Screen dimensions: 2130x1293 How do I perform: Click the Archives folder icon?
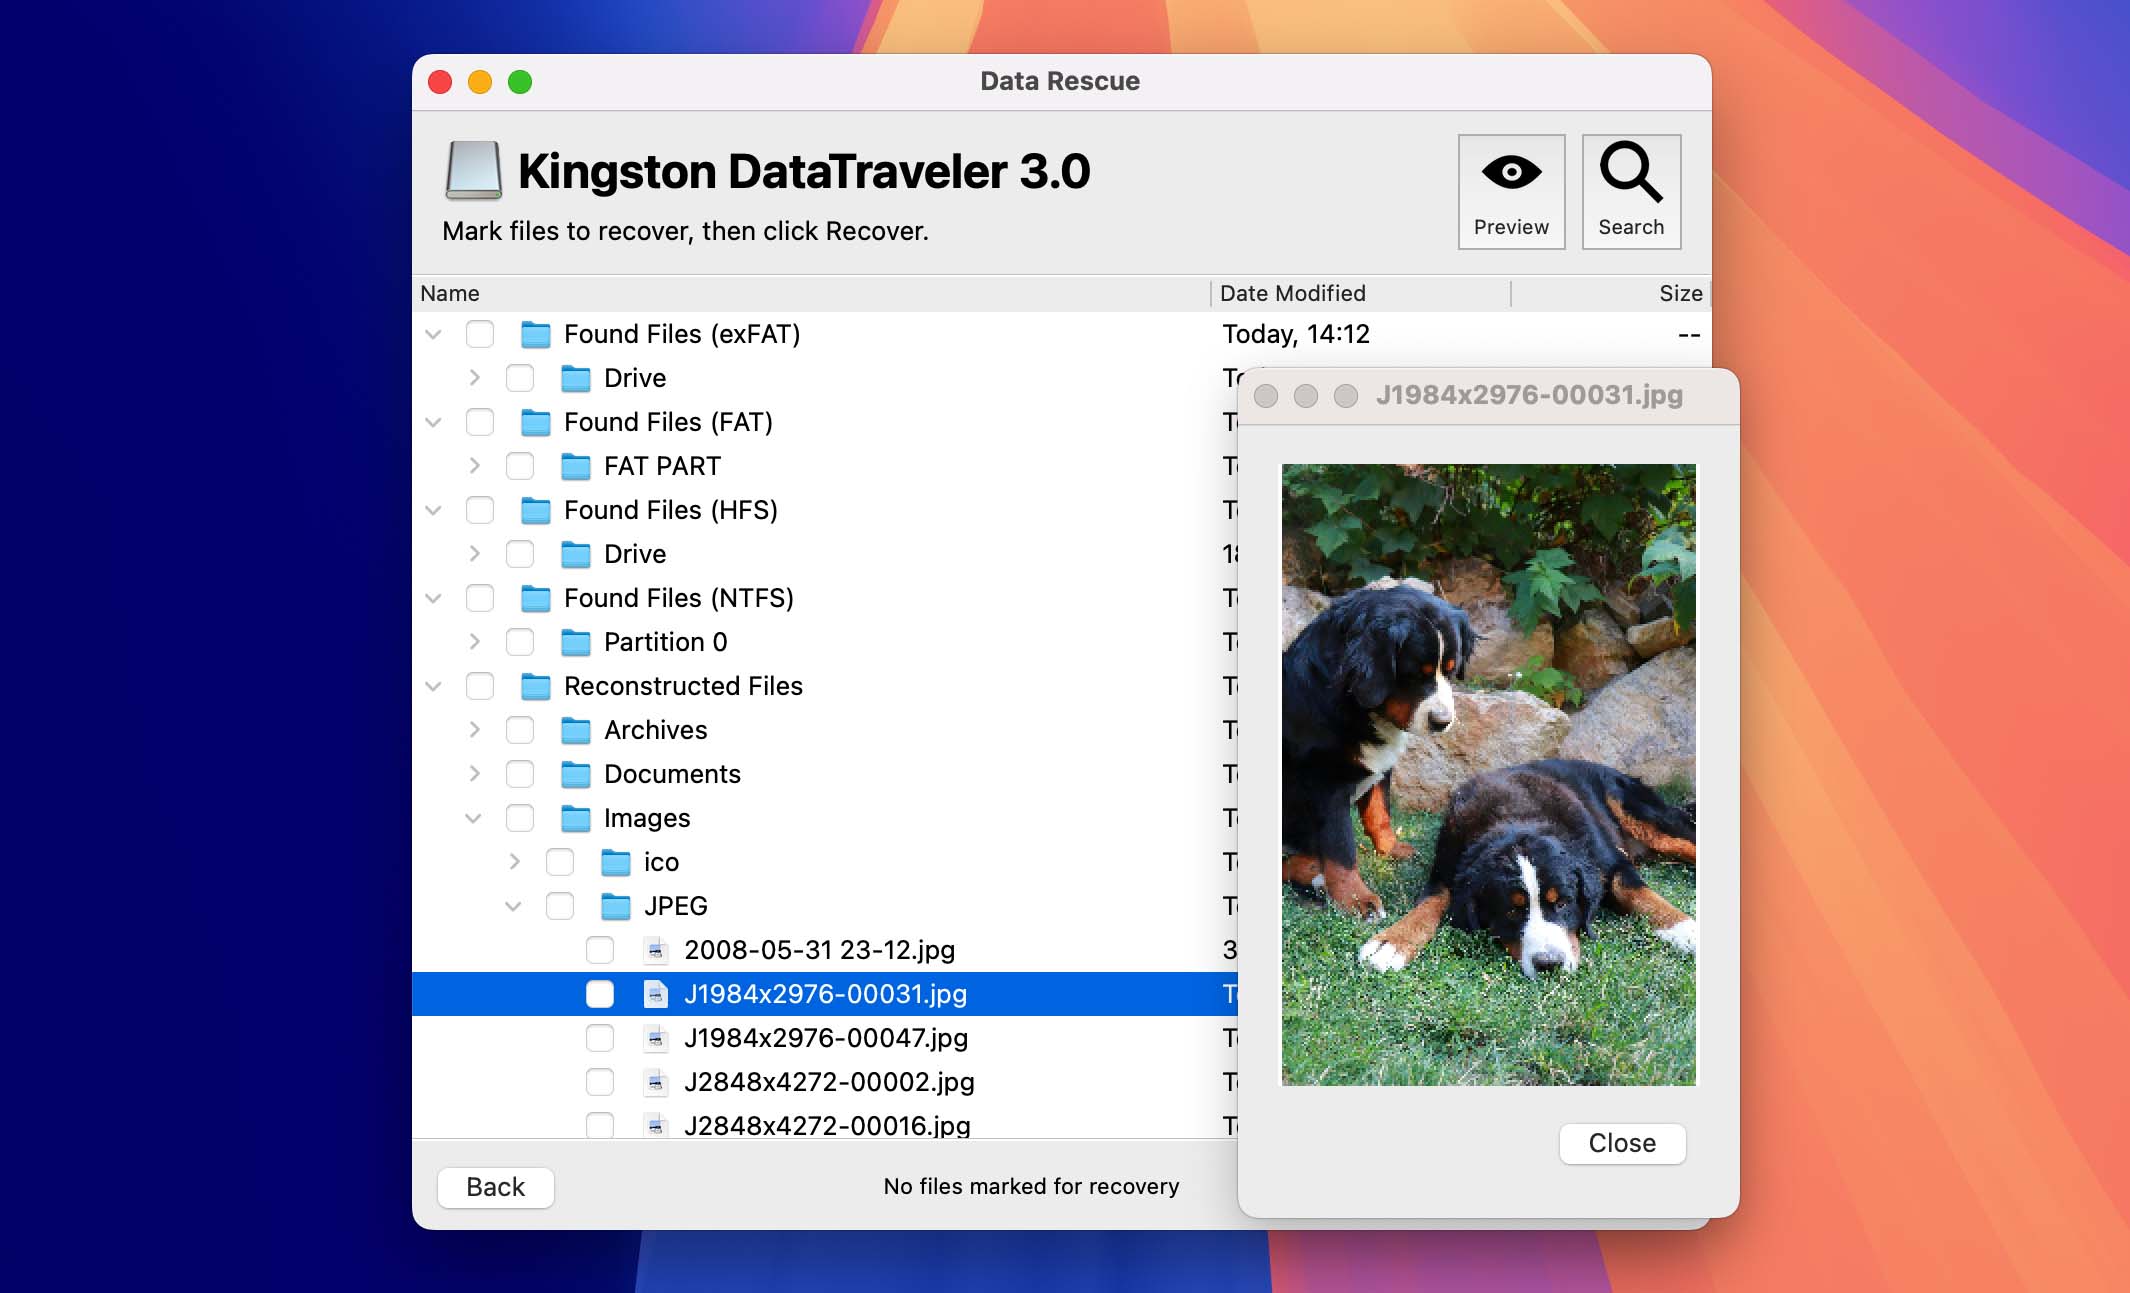tap(576, 730)
